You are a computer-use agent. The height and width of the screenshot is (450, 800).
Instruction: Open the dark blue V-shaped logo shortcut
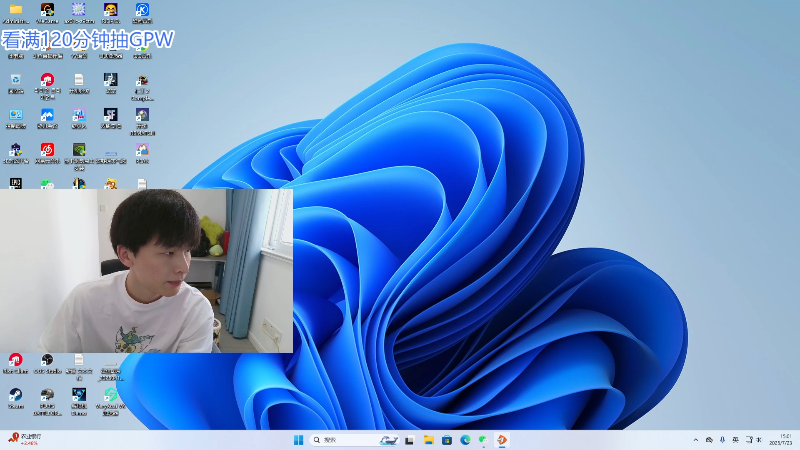pyautogui.click(x=79, y=395)
